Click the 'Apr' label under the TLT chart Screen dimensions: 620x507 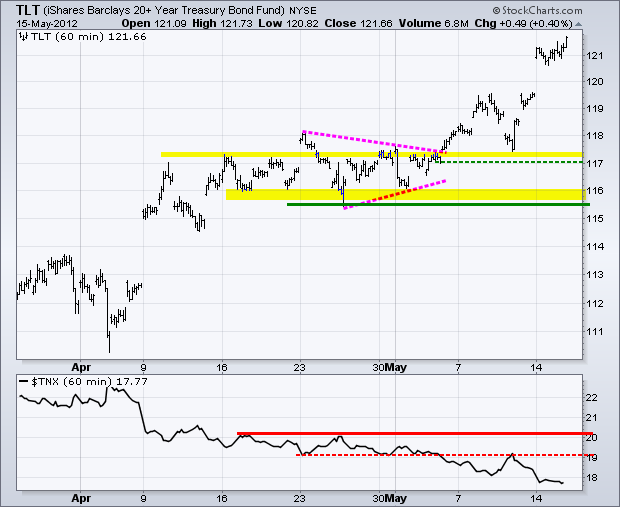click(x=81, y=368)
